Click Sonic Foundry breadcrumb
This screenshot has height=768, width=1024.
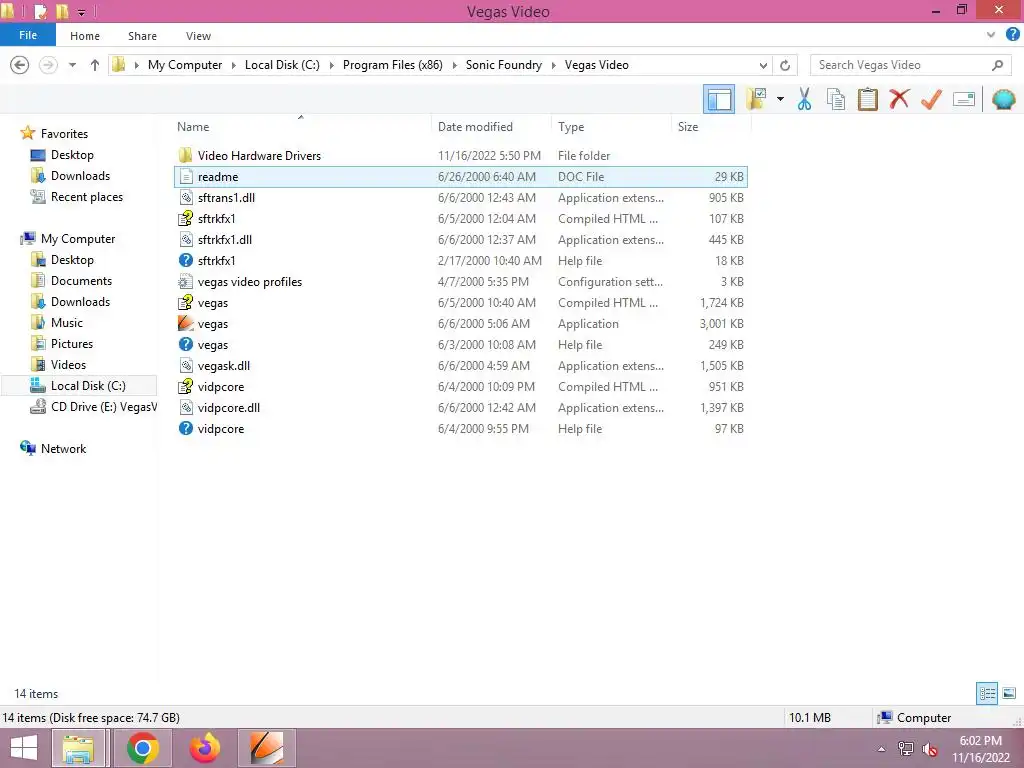pos(504,65)
